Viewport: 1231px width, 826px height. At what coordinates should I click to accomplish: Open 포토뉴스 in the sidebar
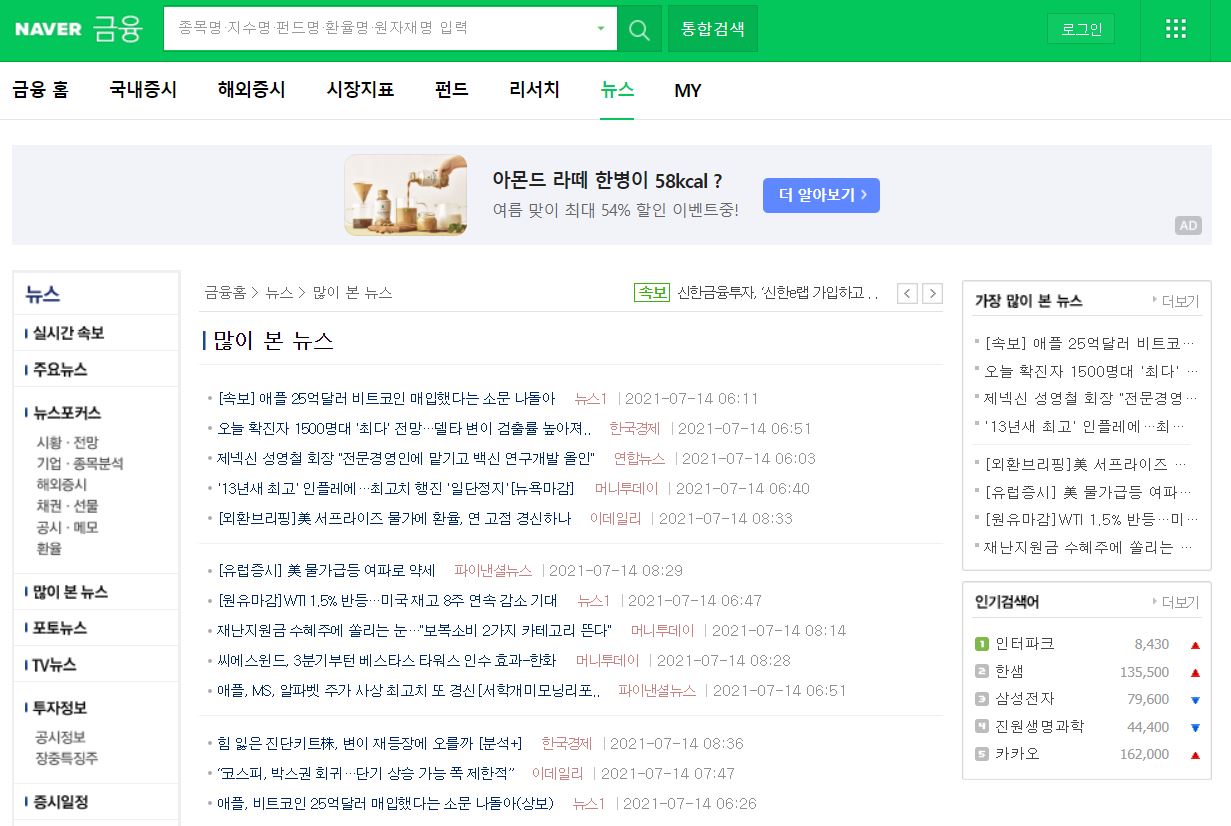[60, 628]
